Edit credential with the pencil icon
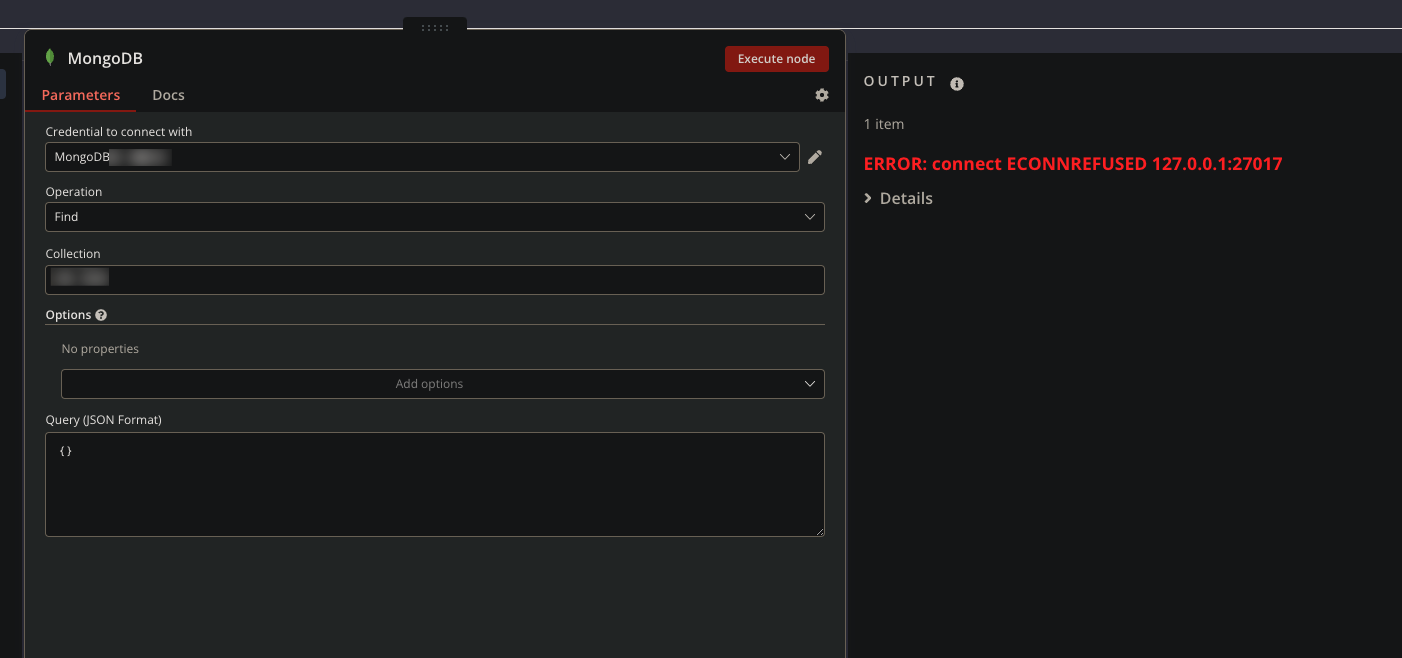This screenshot has width=1402, height=658. pyautogui.click(x=815, y=157)
